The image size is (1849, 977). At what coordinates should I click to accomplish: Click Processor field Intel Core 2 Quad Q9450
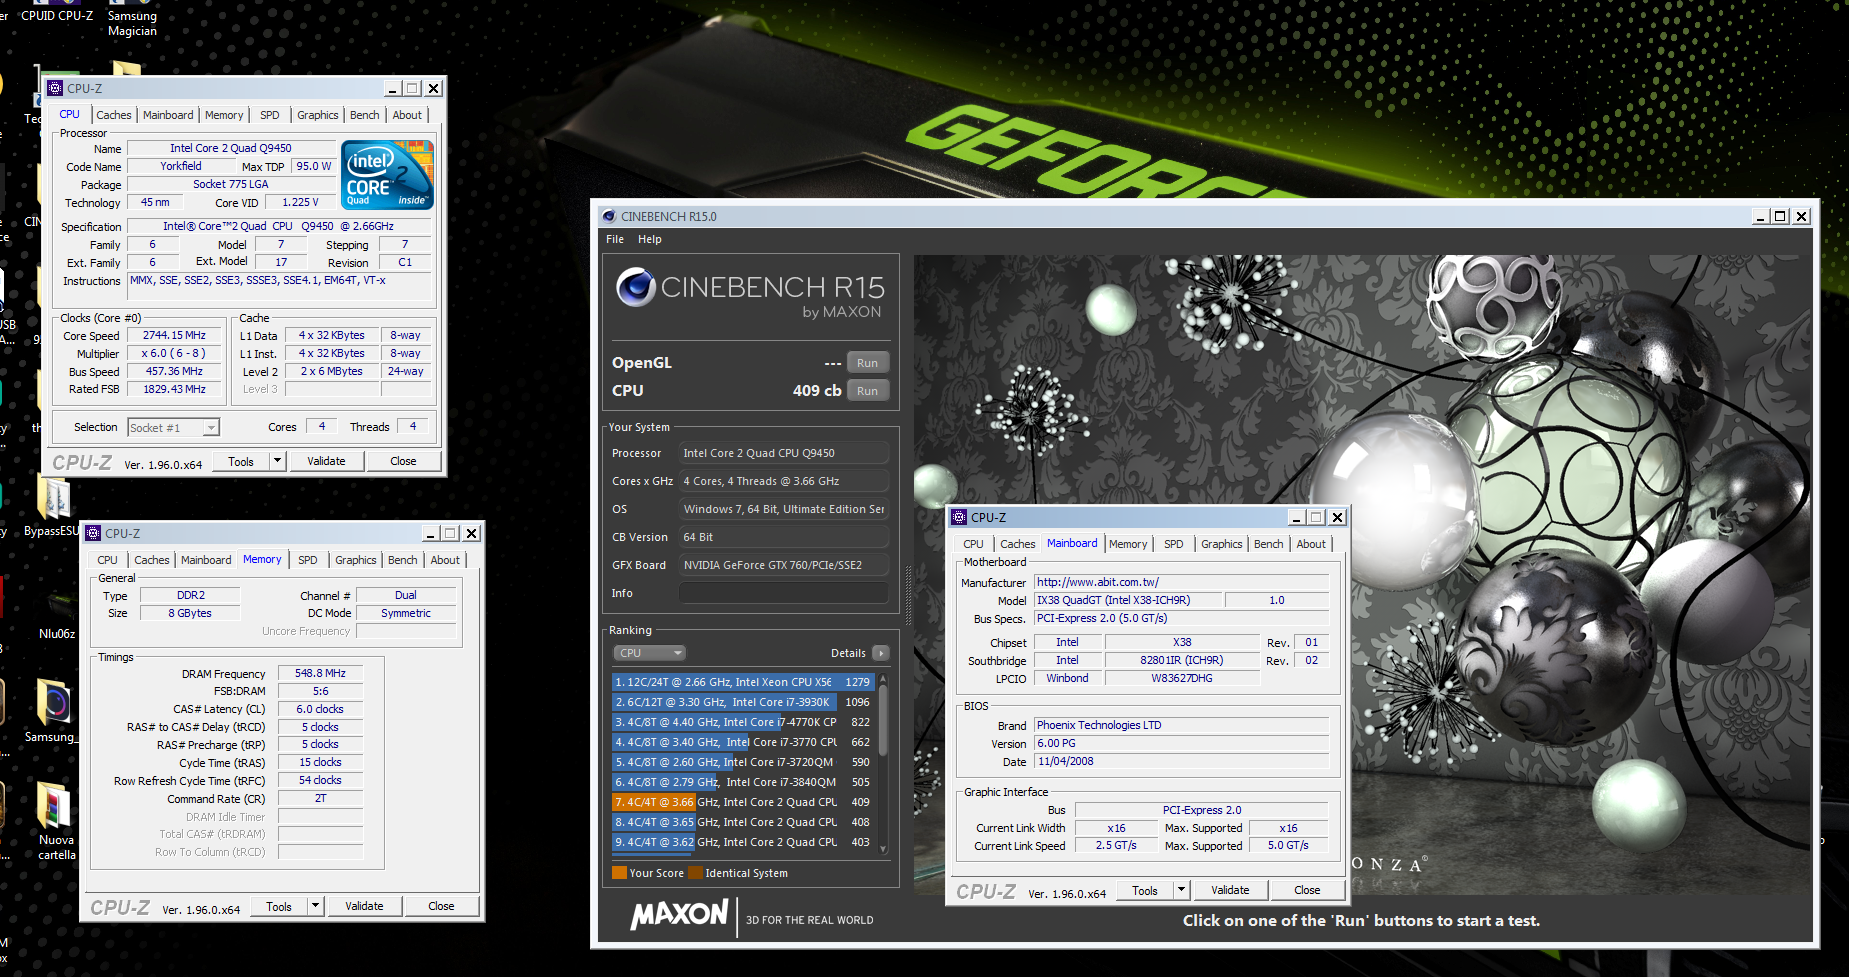click(784, 453)
